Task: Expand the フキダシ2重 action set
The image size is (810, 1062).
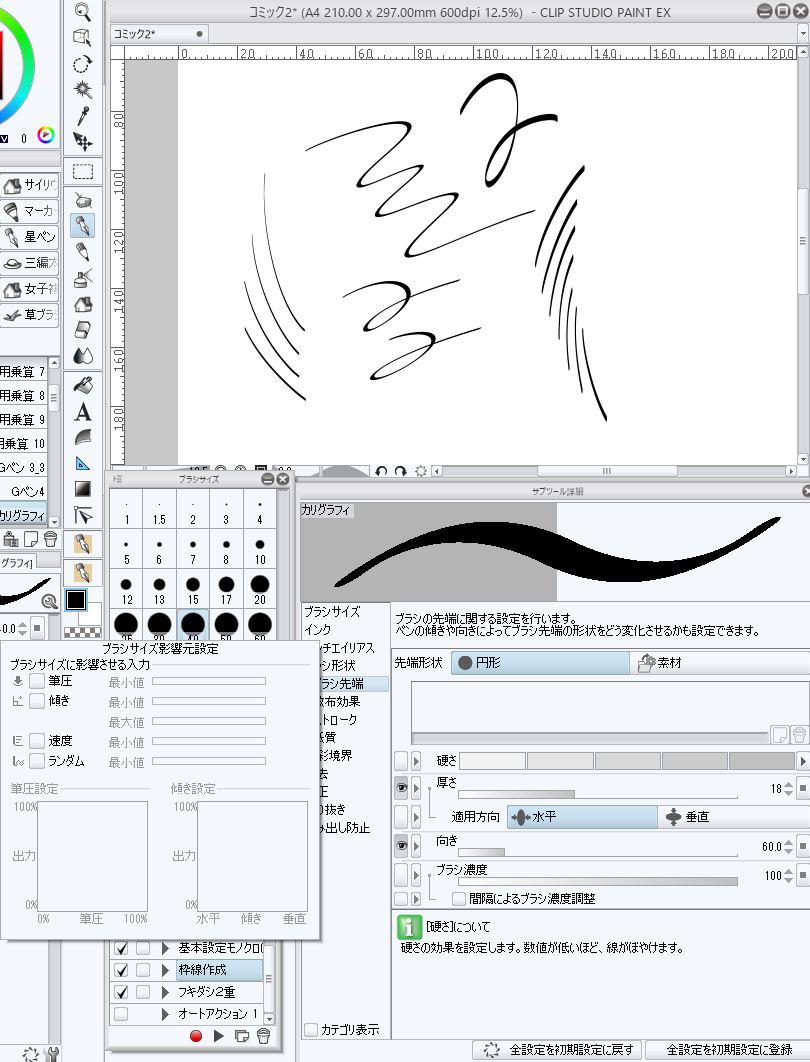Action: pyautogui.click(x=165, y=992)
